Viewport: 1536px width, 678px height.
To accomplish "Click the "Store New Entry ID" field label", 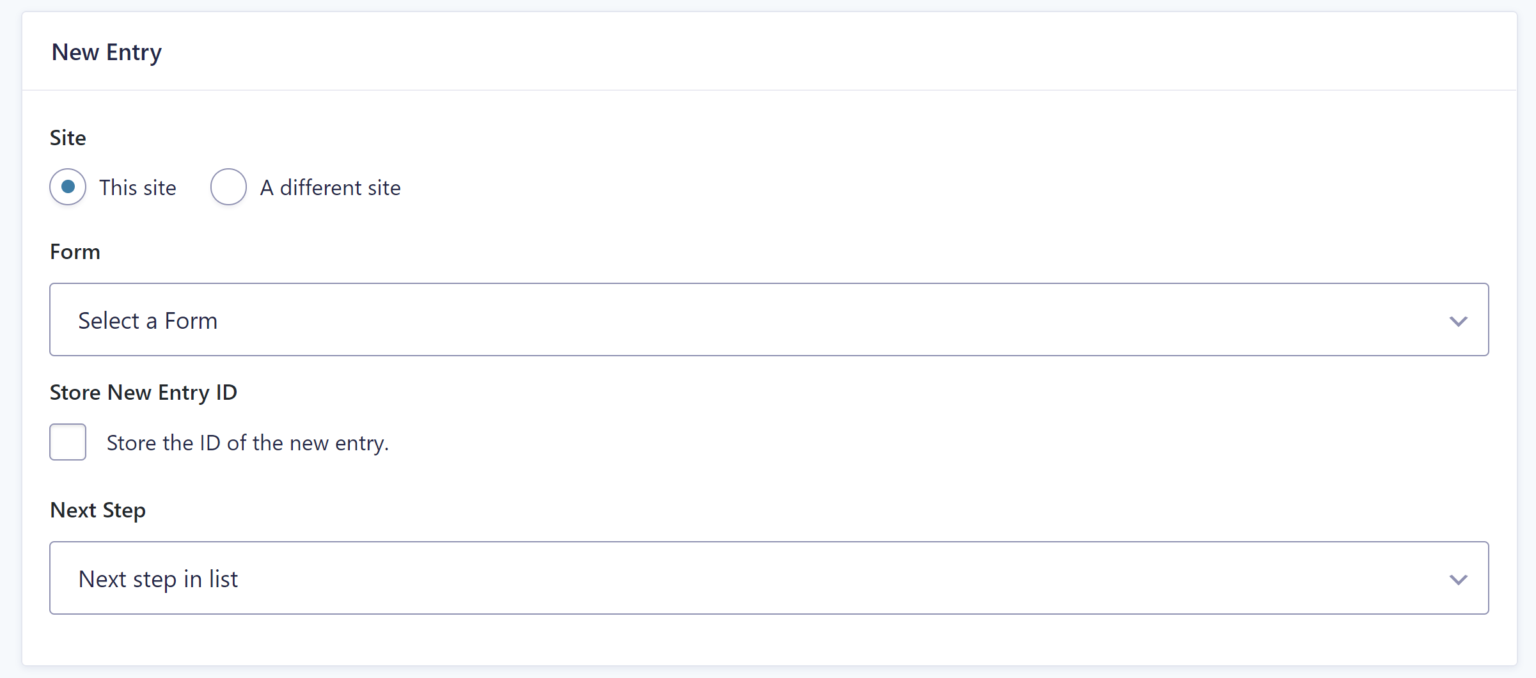I will click(x=143, y=392).
